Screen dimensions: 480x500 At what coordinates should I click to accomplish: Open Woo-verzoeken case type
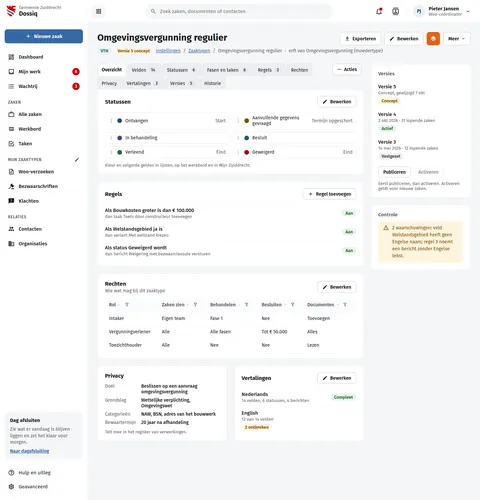[x=44, y=172]
